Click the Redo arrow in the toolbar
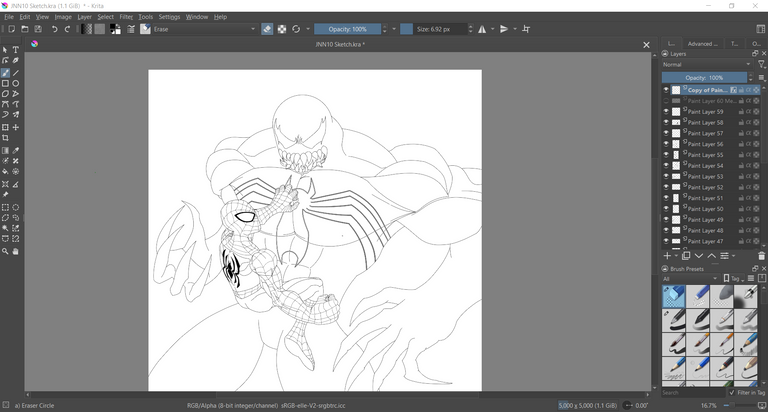The width and height of the screenshot is (768, 412). click(x=68, y=29)
